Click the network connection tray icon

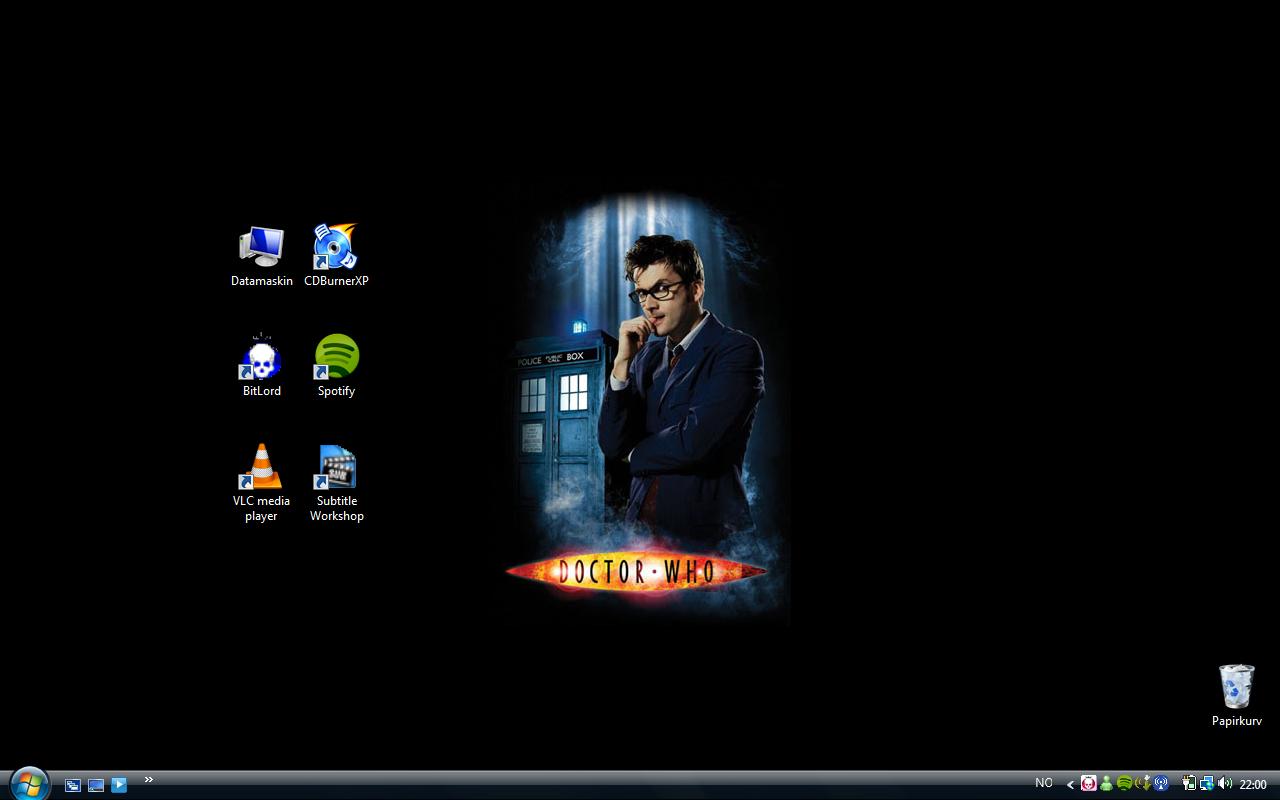click(1207, 784)
